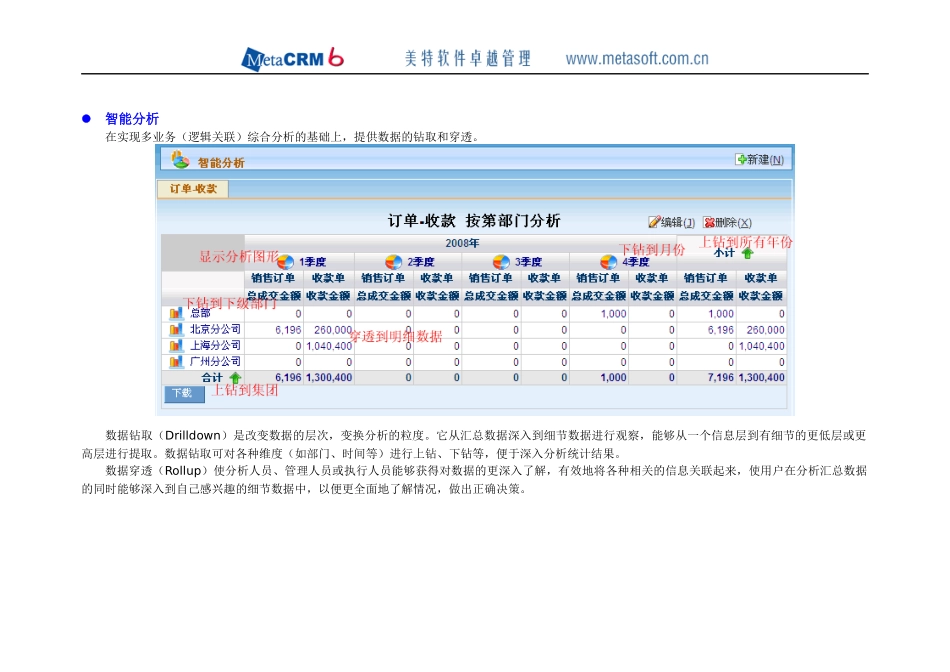The width and height of the screenshot is (950, 672).
Task: Select the 上海分公司 row label
Action: (216, 345)
